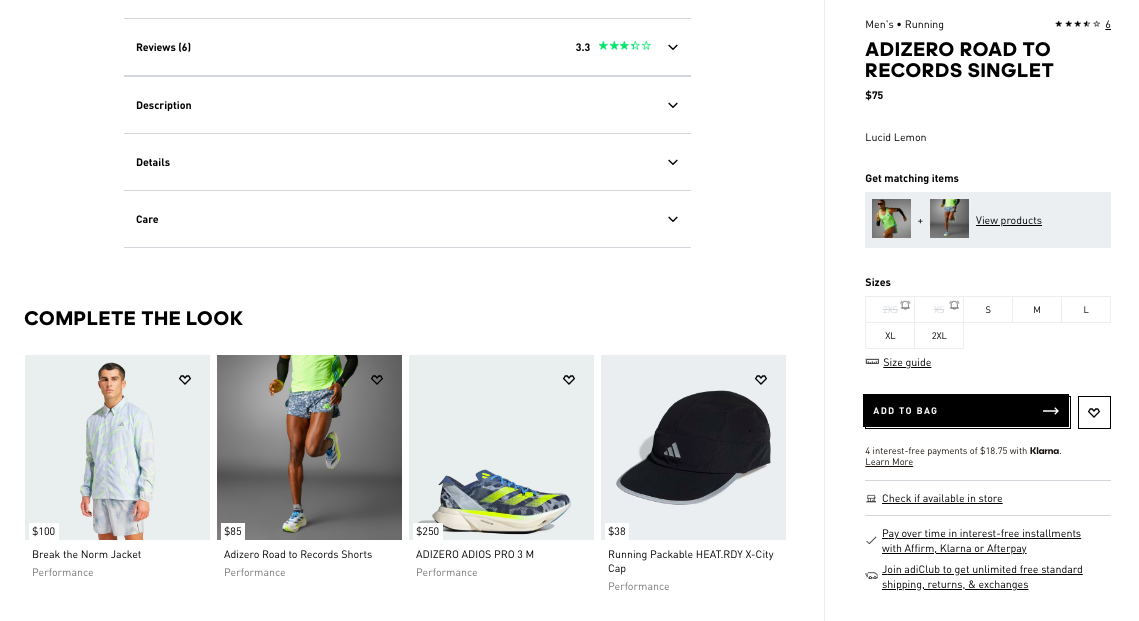Open the Size guide link
1139x621 pixels.
907,362
